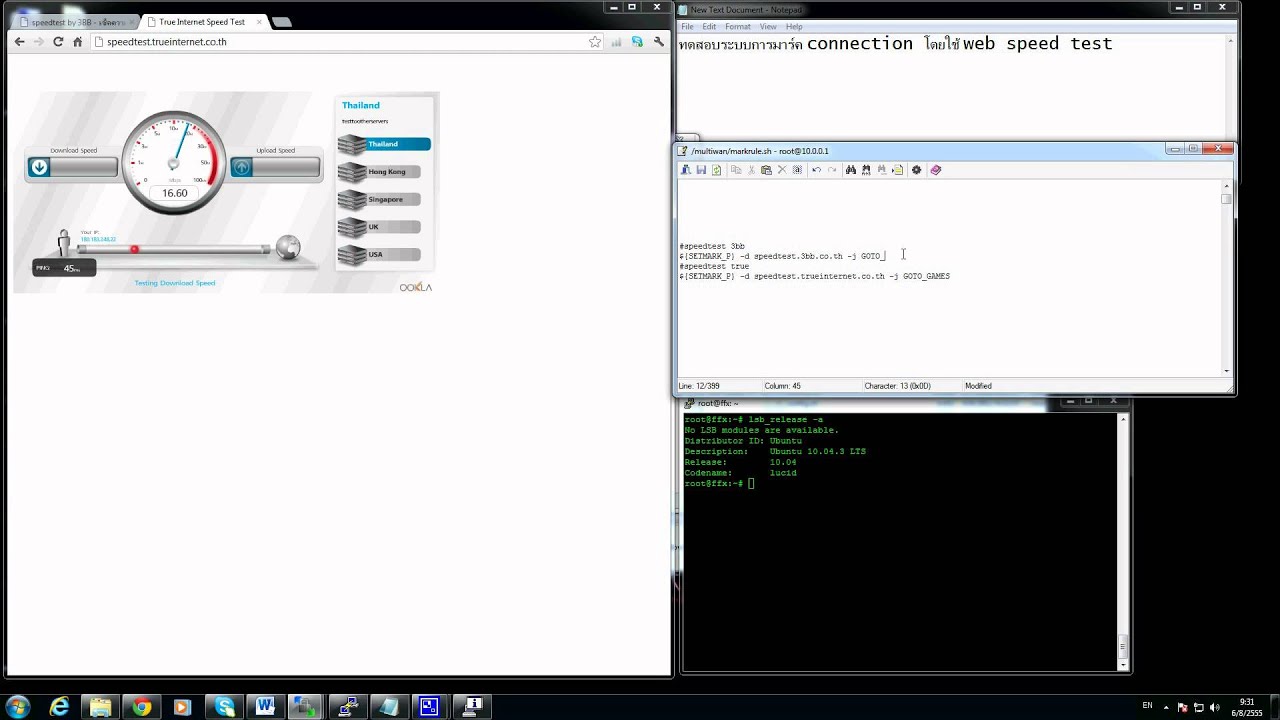Image resolution: width=1280 pixels, height=720 pixels.
Task: Click the root@ffx terminal prompt line
Action: click(x=720, y=484)
